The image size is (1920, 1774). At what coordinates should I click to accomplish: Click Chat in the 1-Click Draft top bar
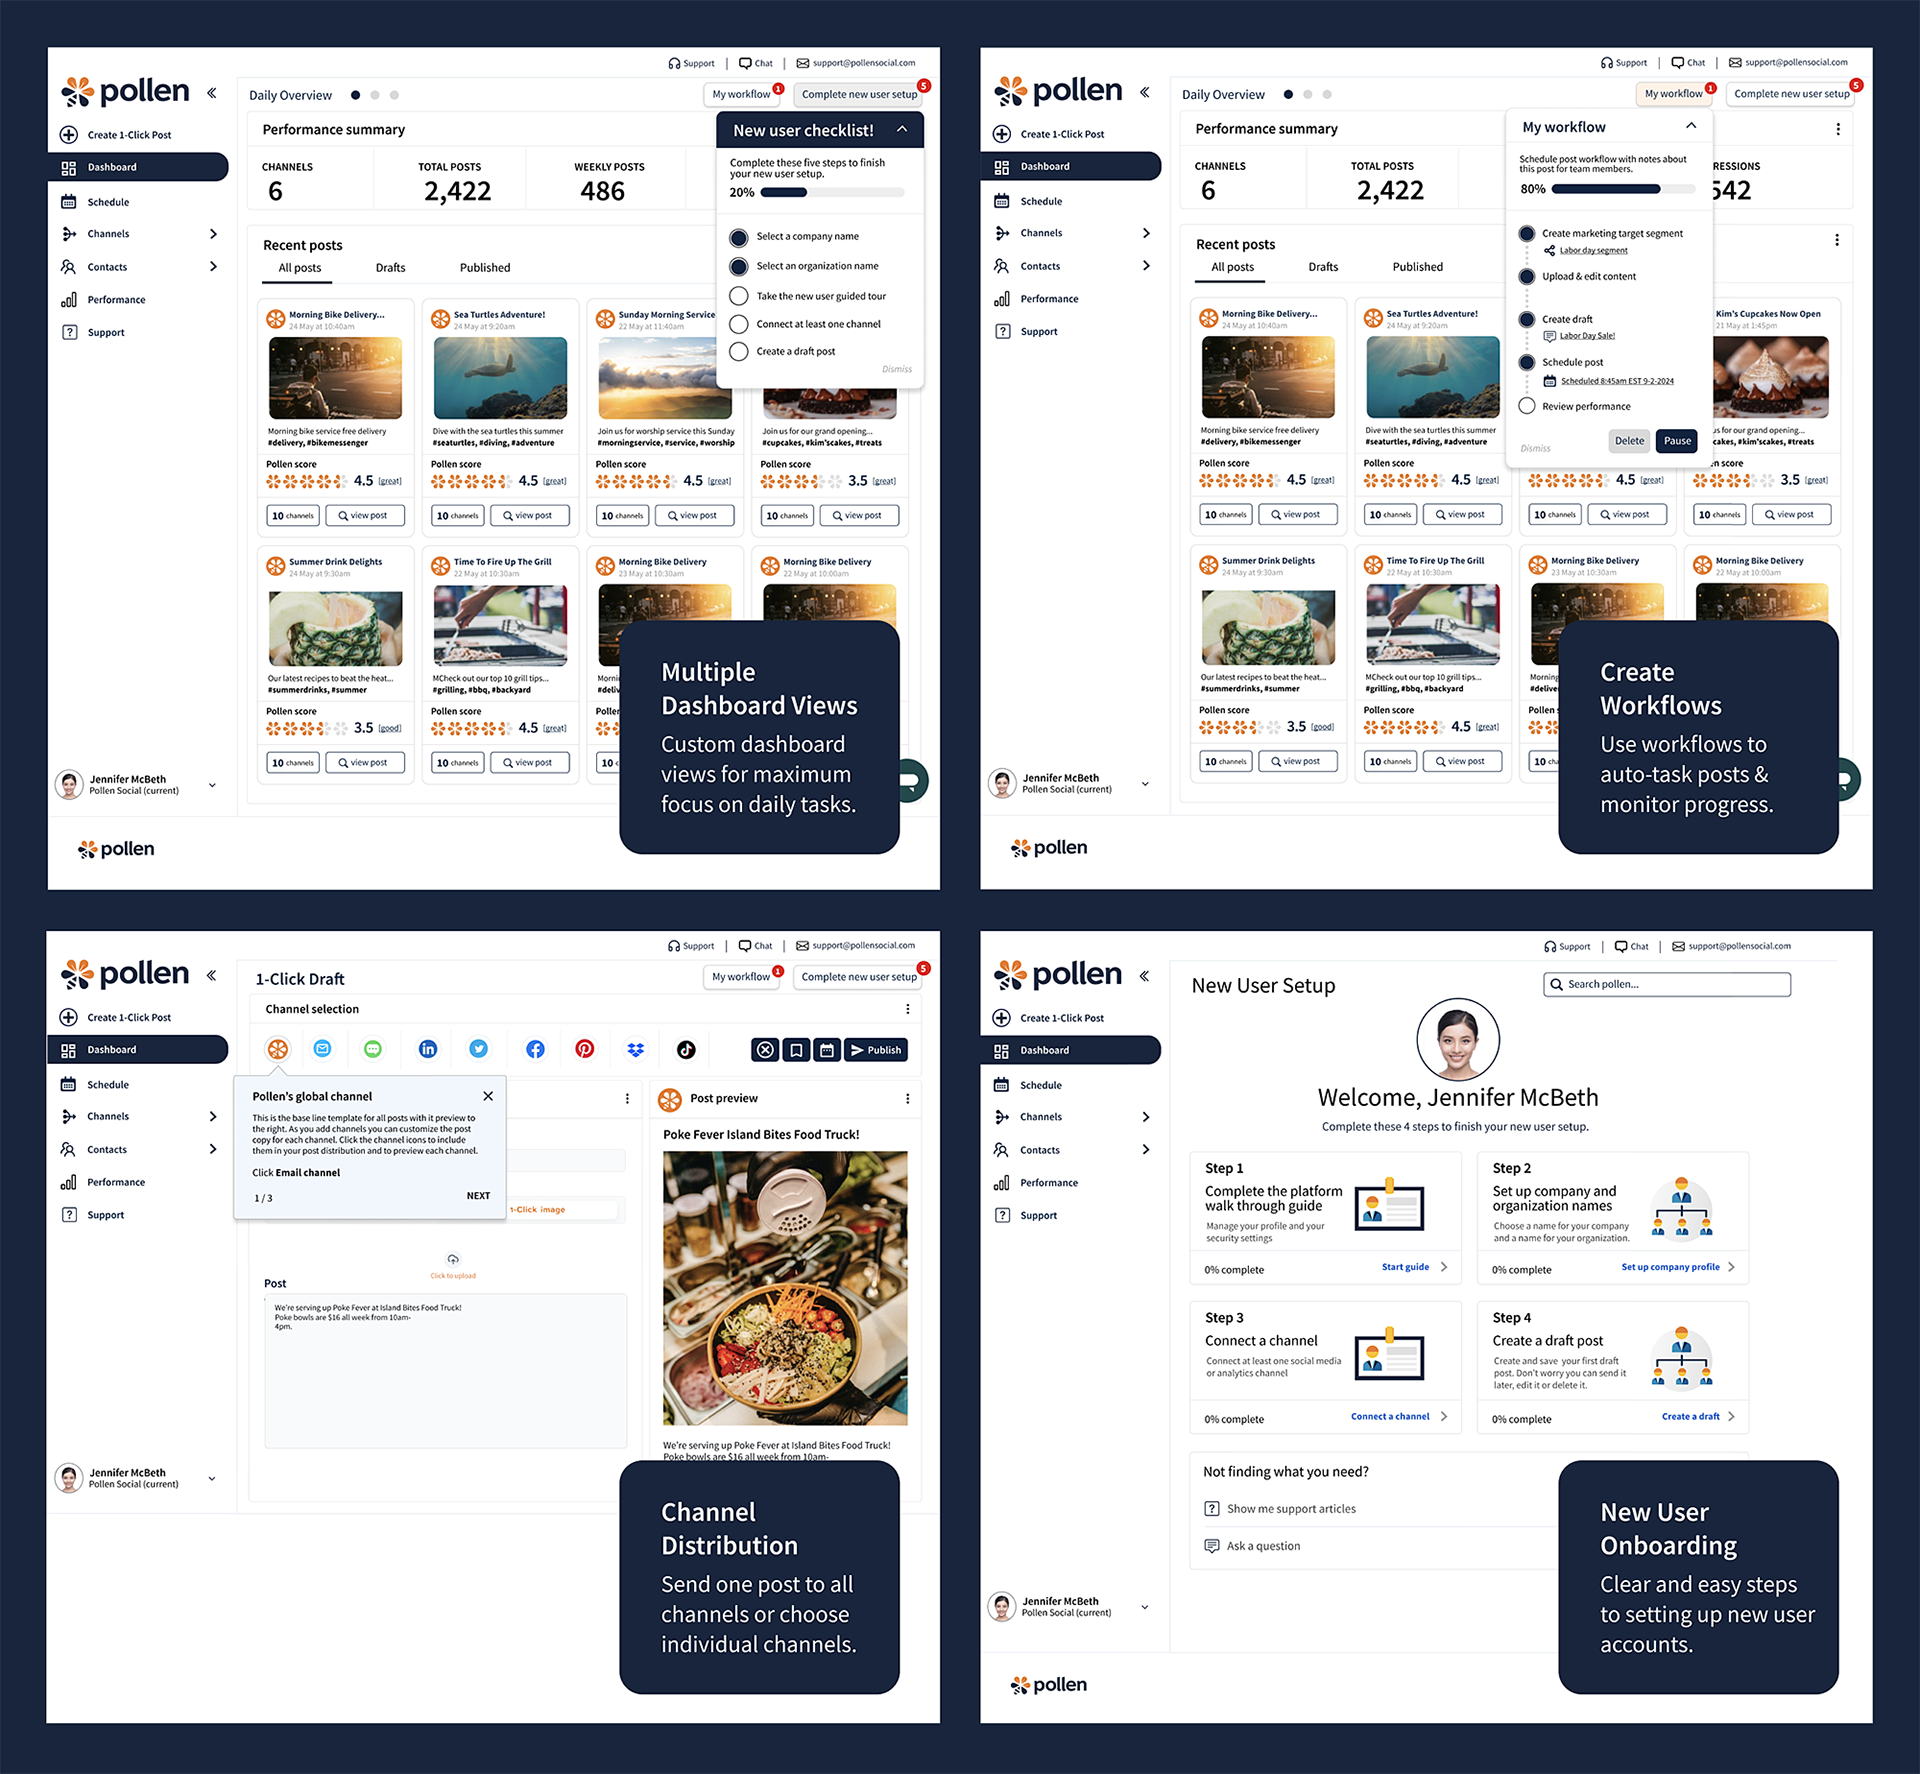[755, 945]
